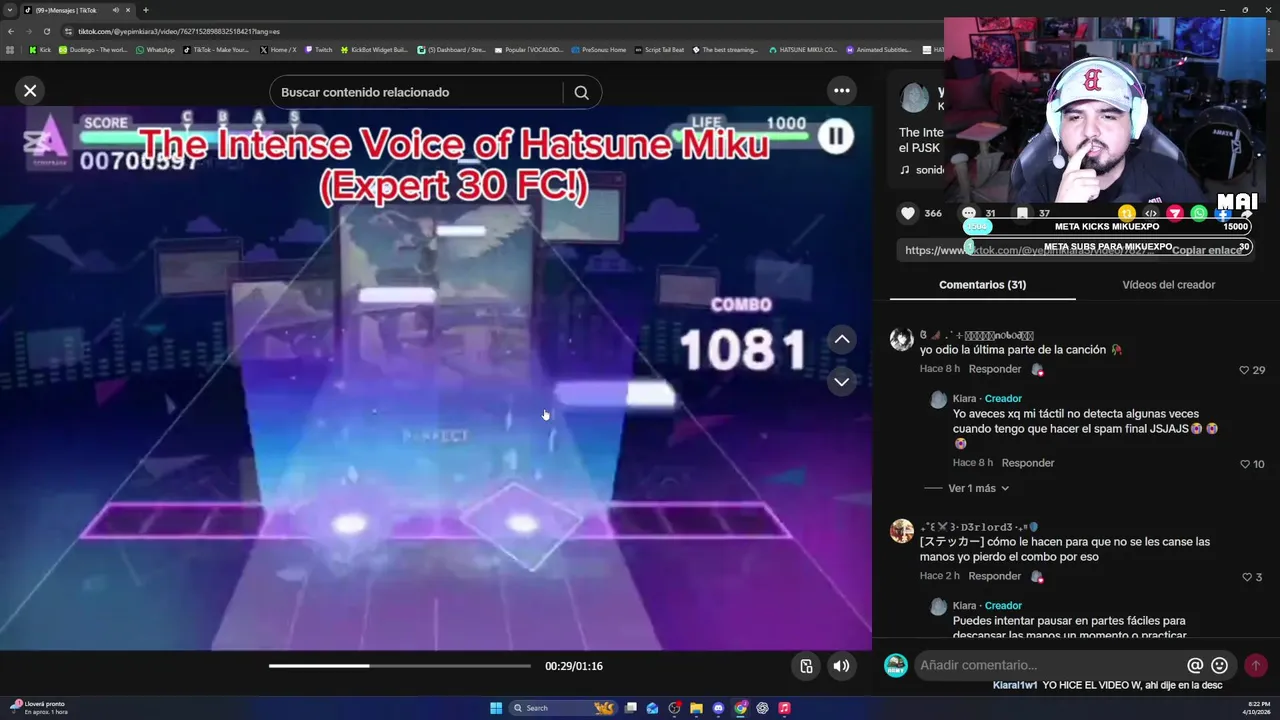This screenshot has height=720, width=1280.
Task: Click the yellow repost icon
Action: (1127, 213)
